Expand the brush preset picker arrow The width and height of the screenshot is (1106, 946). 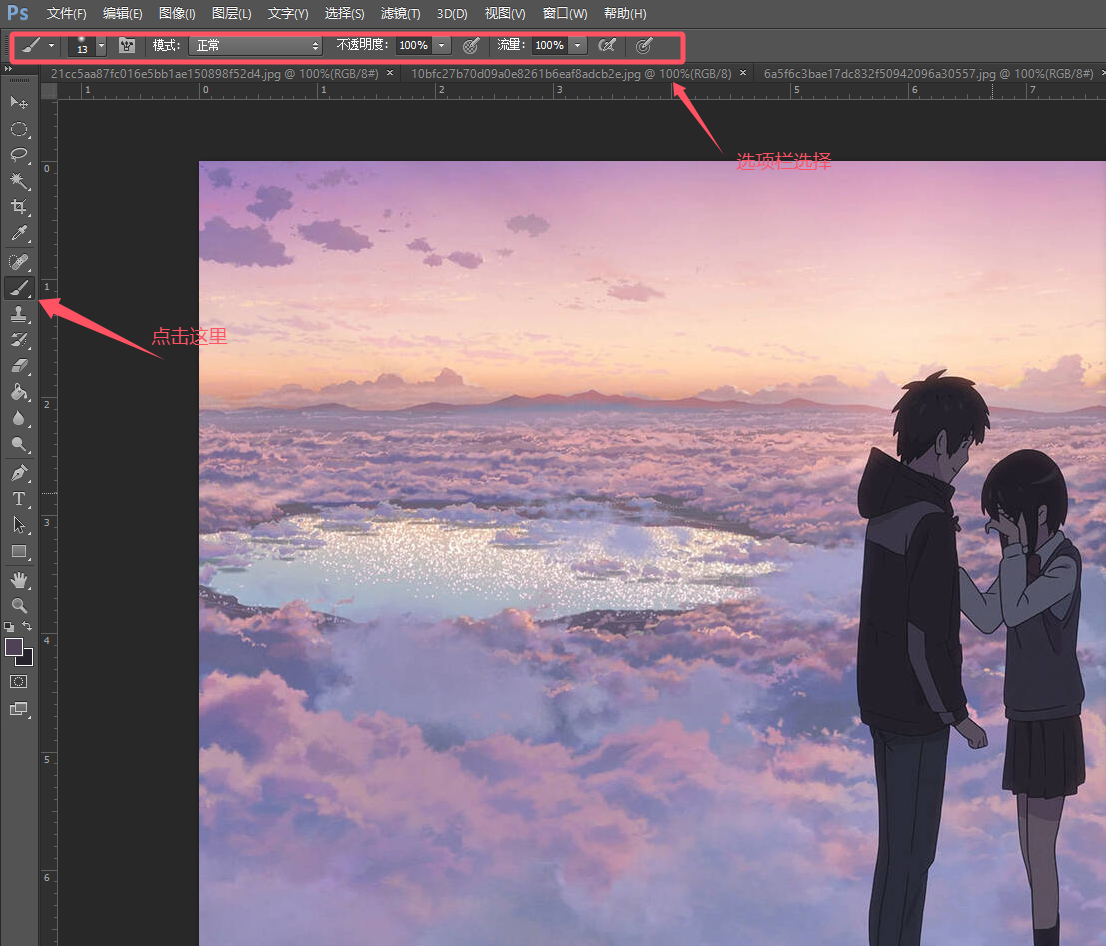[x=102, y=46]
